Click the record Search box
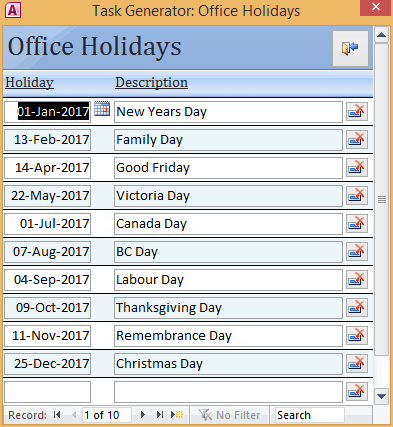This screenshot has height=427, width=393. [310, 415]
